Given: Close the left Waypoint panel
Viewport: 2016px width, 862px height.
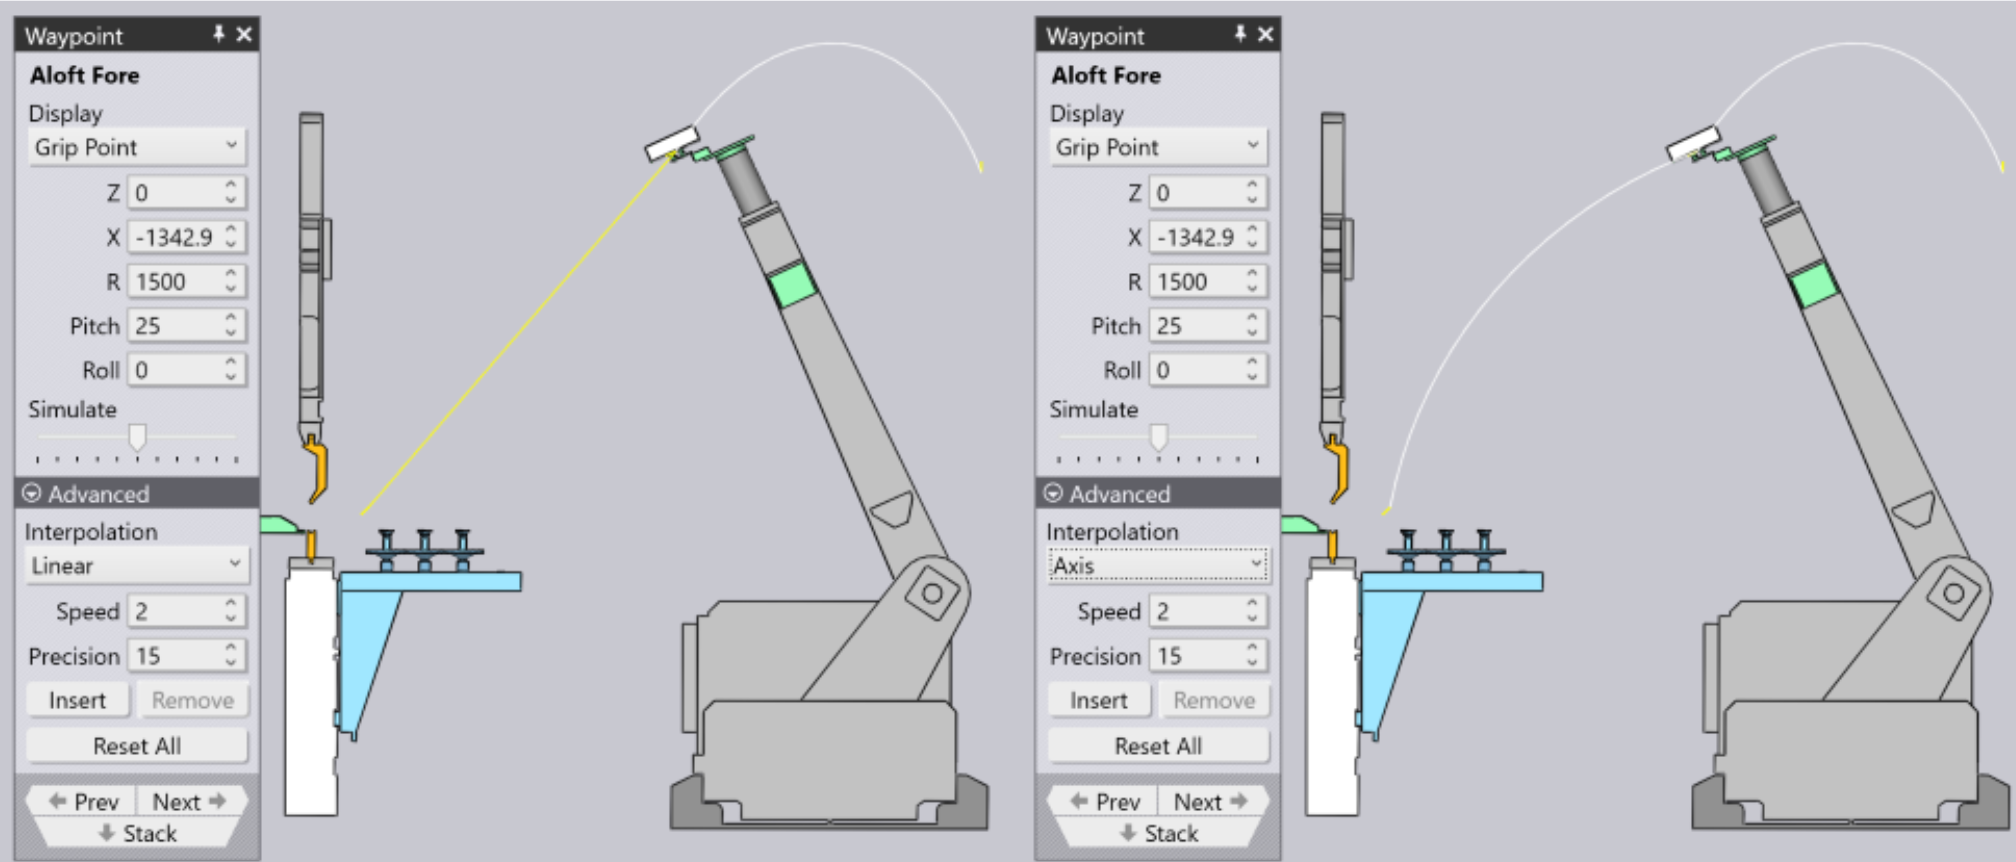Looking at the screenshot, I should [244, 35].
